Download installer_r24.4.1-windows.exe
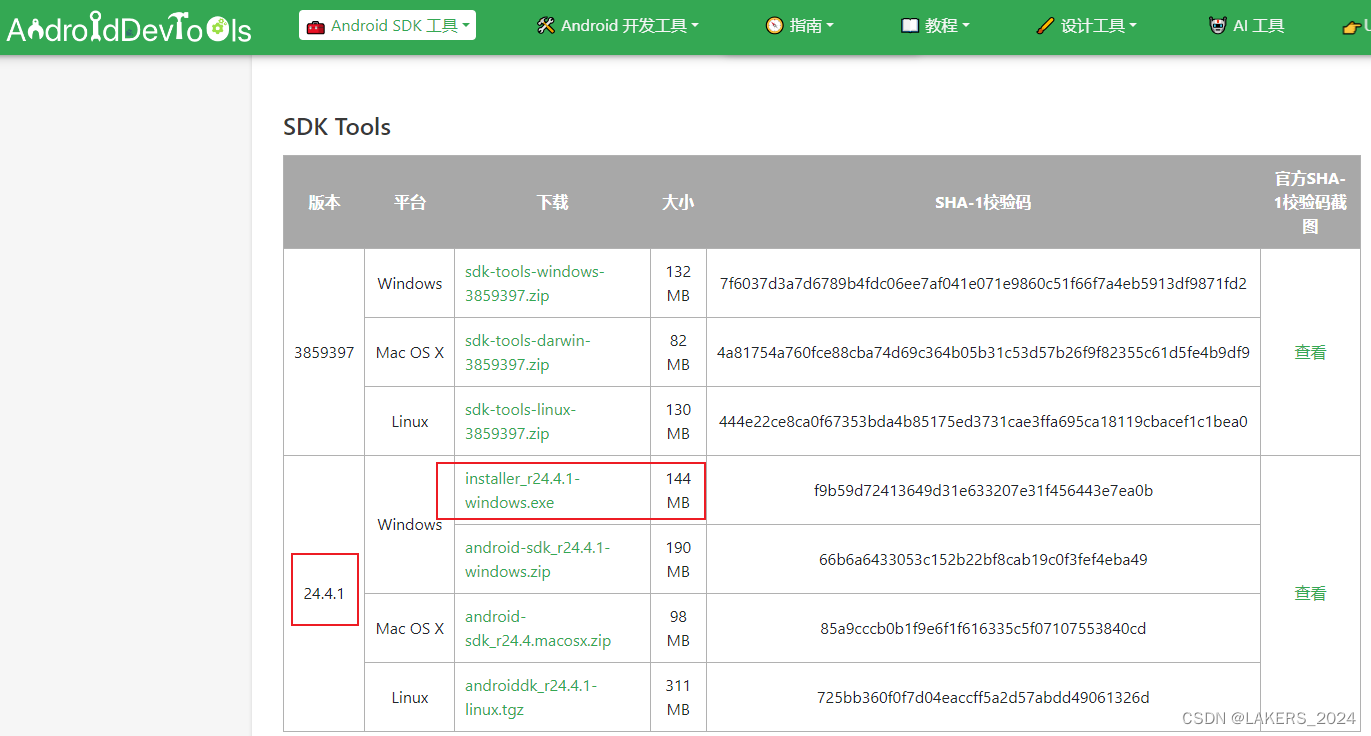Image resolution: width=1371 pixels, height=736 pixels. (x=522, y=491)
